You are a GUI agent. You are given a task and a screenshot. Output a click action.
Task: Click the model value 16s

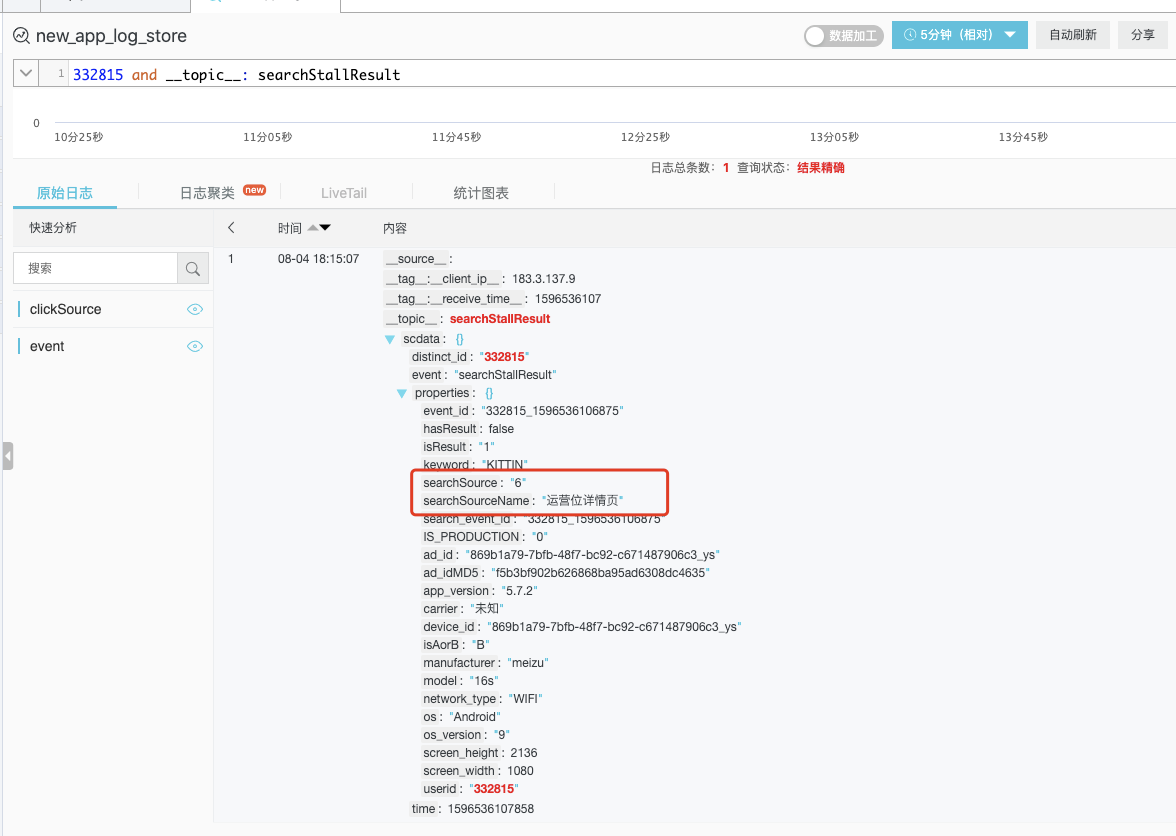[484, 681]
